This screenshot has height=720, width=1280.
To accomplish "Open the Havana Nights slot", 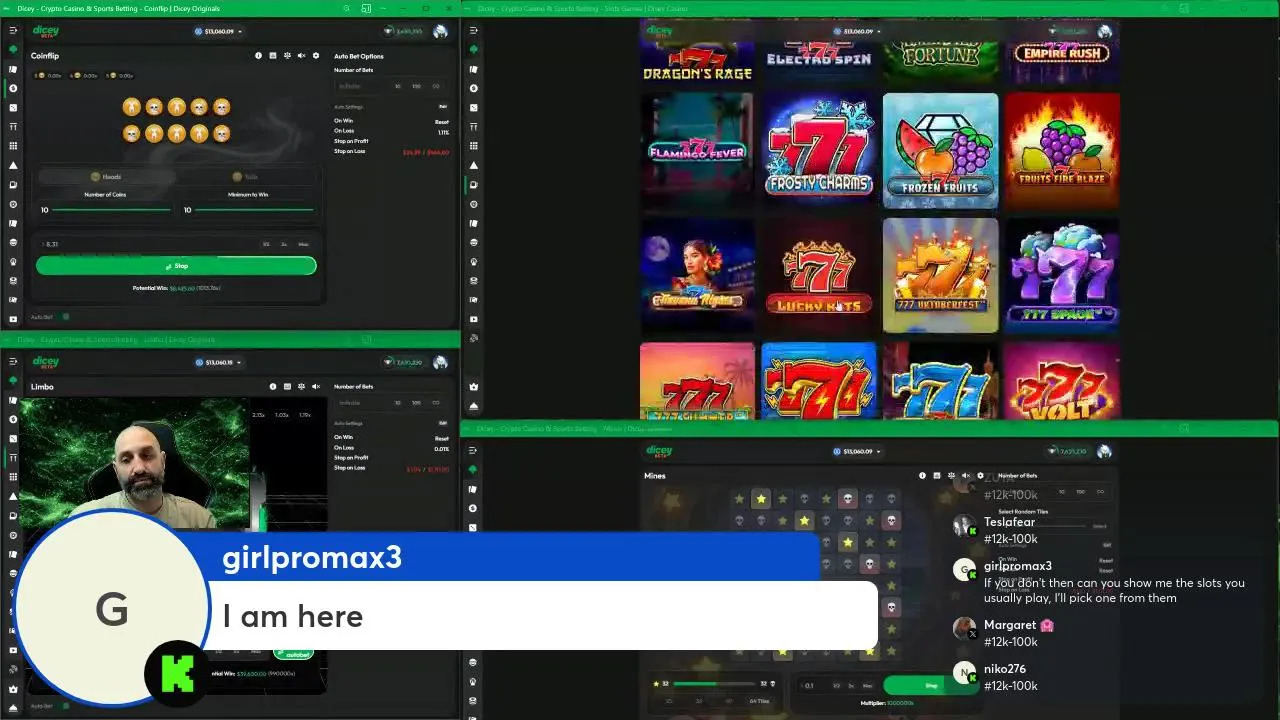I will pyautogui.click(x=697, y=276).
